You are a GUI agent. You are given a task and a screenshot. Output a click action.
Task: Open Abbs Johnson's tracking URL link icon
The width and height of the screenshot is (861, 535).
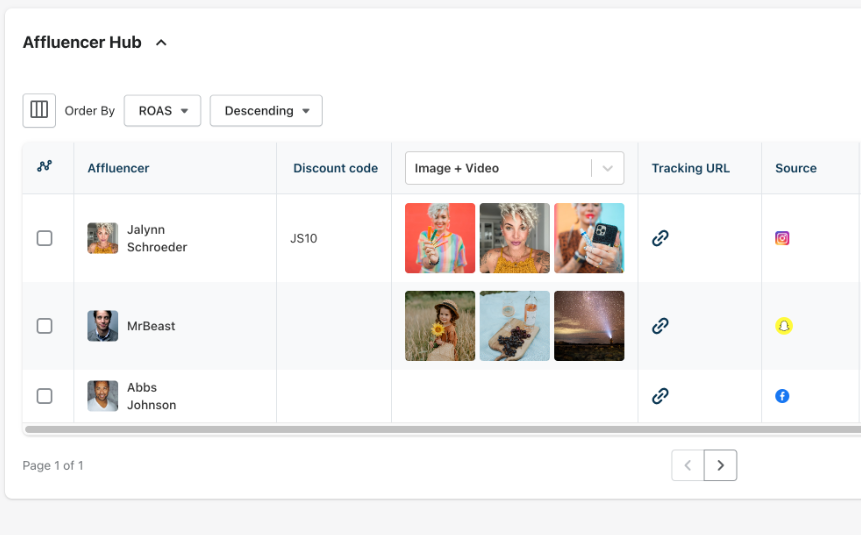pos(660,396)
